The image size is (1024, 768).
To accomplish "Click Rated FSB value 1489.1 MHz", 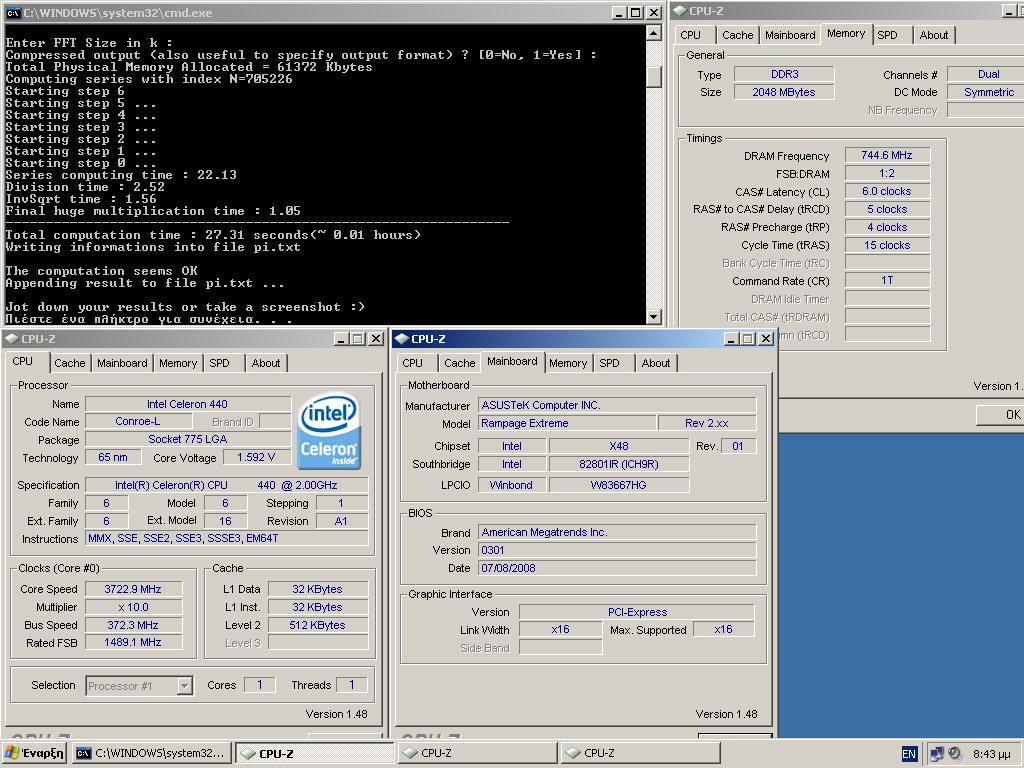I will click(x=133, y=643).
